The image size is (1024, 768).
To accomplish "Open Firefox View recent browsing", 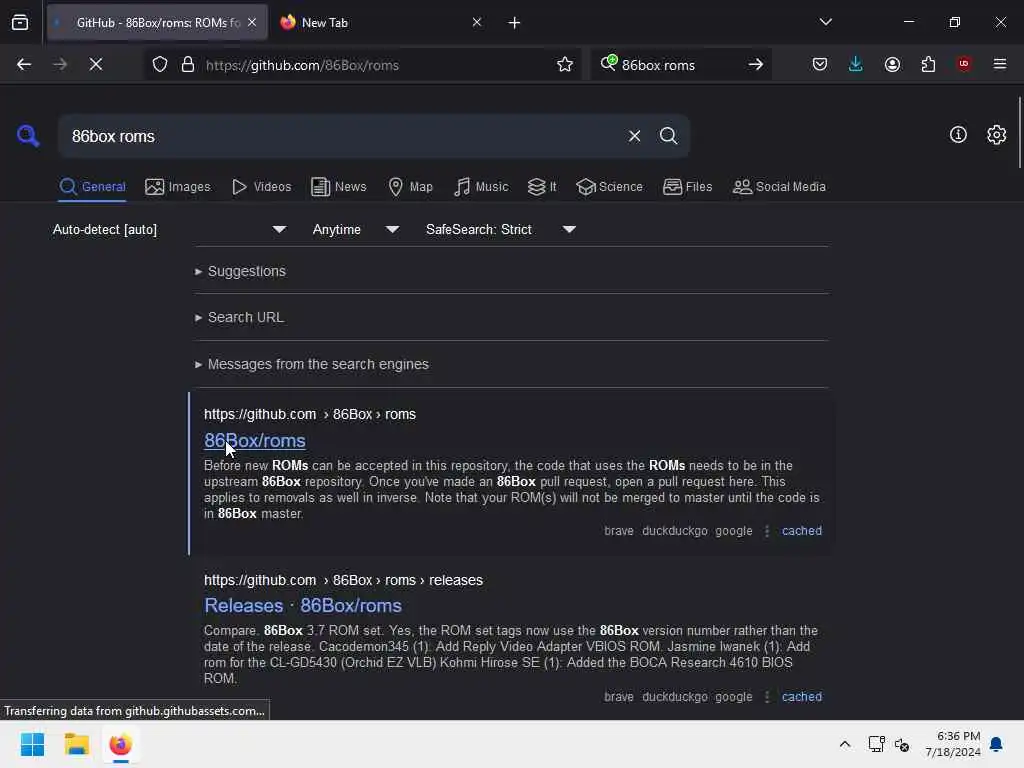I will (20, 23).
